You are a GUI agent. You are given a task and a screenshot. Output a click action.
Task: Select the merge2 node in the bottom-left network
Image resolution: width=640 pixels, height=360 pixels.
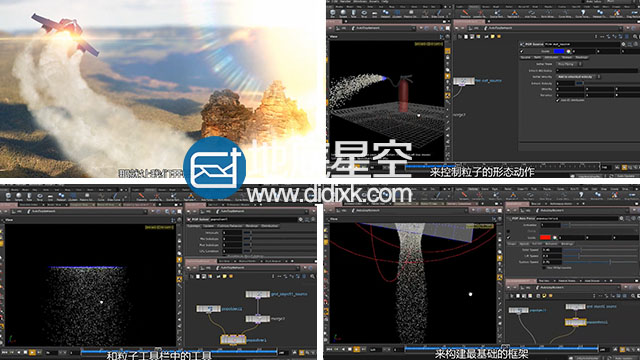point(257,319)
